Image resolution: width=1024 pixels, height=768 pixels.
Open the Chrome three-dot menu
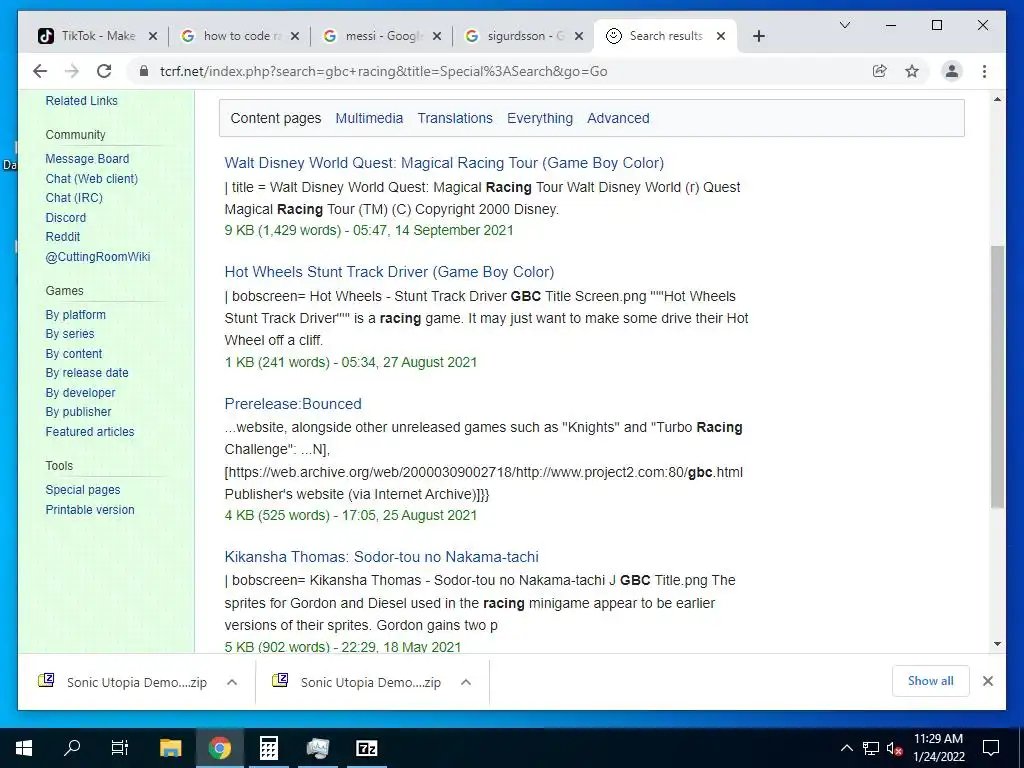click(x=984, y=71)
